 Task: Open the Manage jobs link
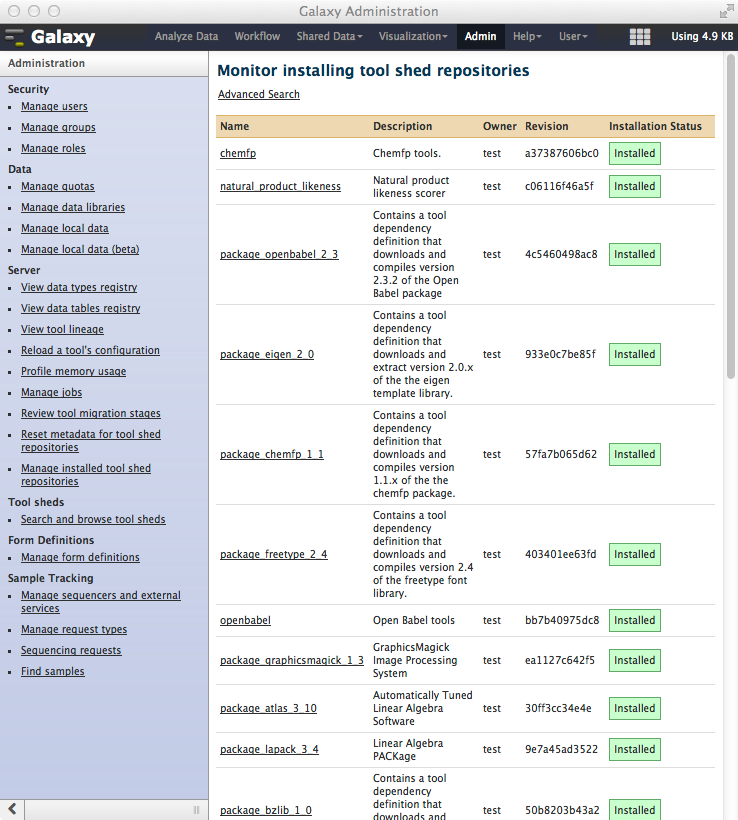click(51, 392)
